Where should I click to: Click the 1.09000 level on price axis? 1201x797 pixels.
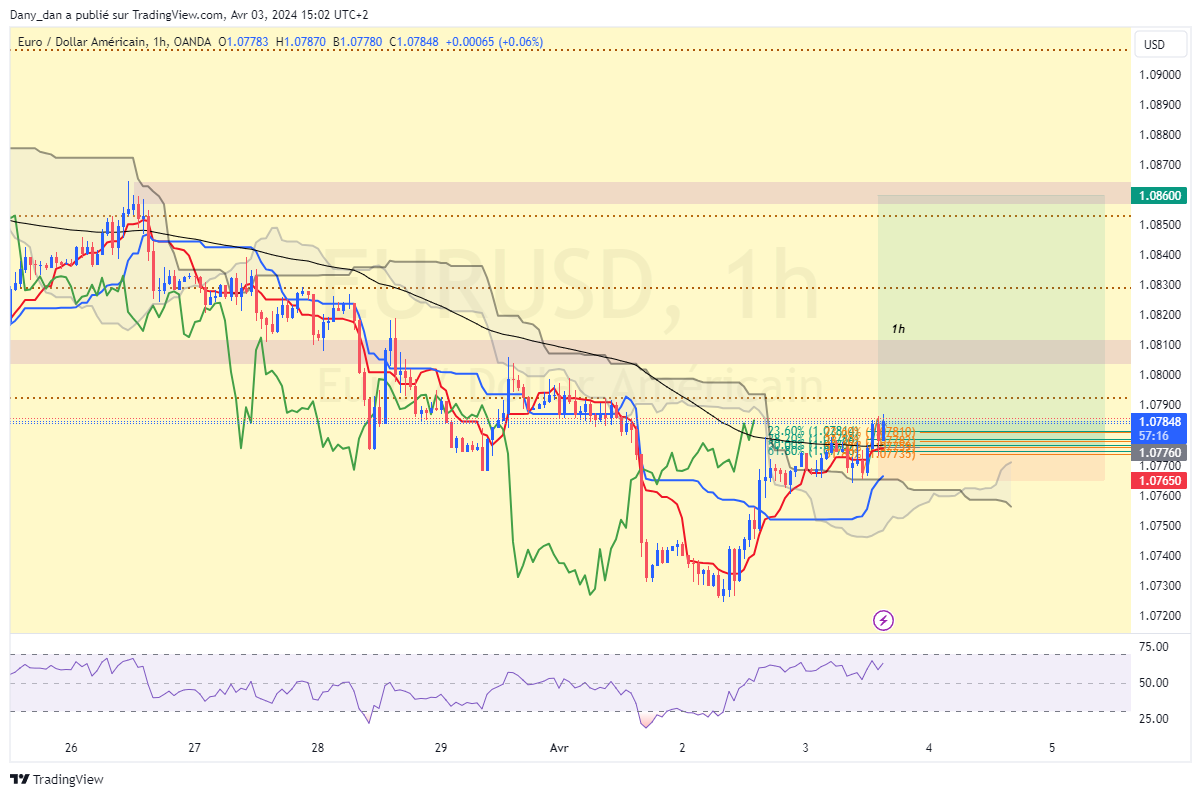tap(1157, 75)
